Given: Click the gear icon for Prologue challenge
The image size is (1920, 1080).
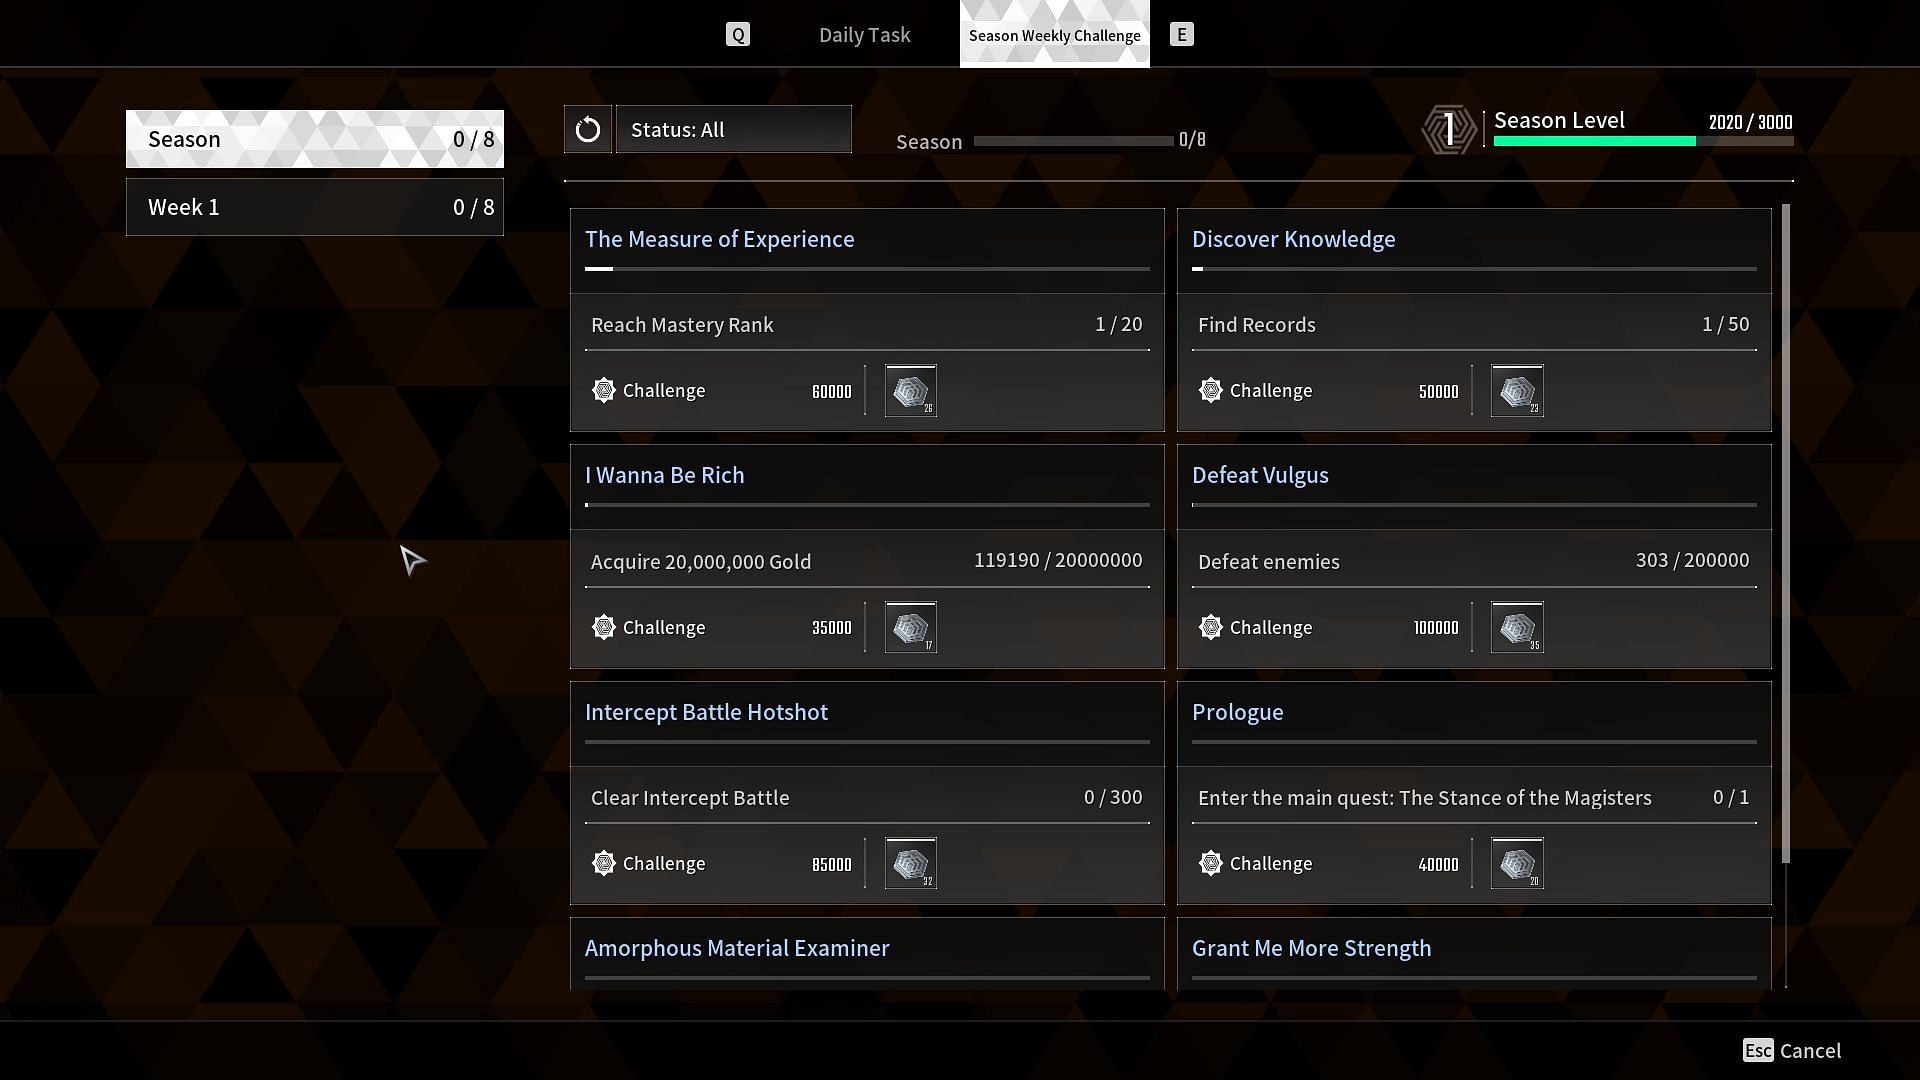Looking at the screenshot, I should 1211,864.
